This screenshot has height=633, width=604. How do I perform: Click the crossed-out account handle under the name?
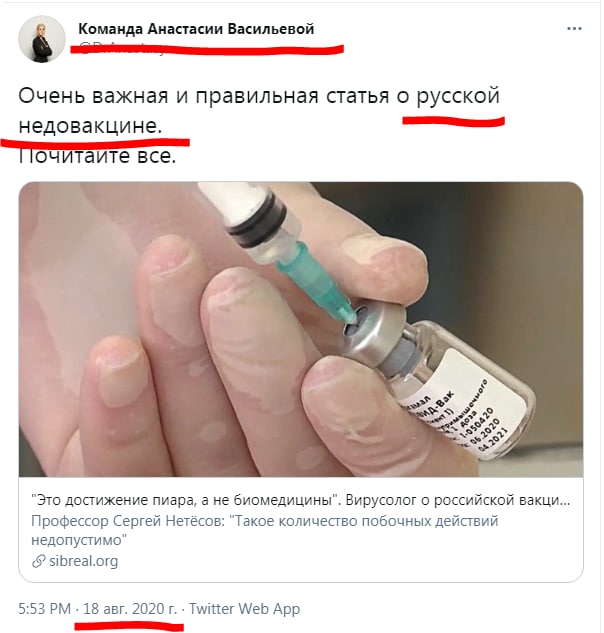click(x=121, y=50)
